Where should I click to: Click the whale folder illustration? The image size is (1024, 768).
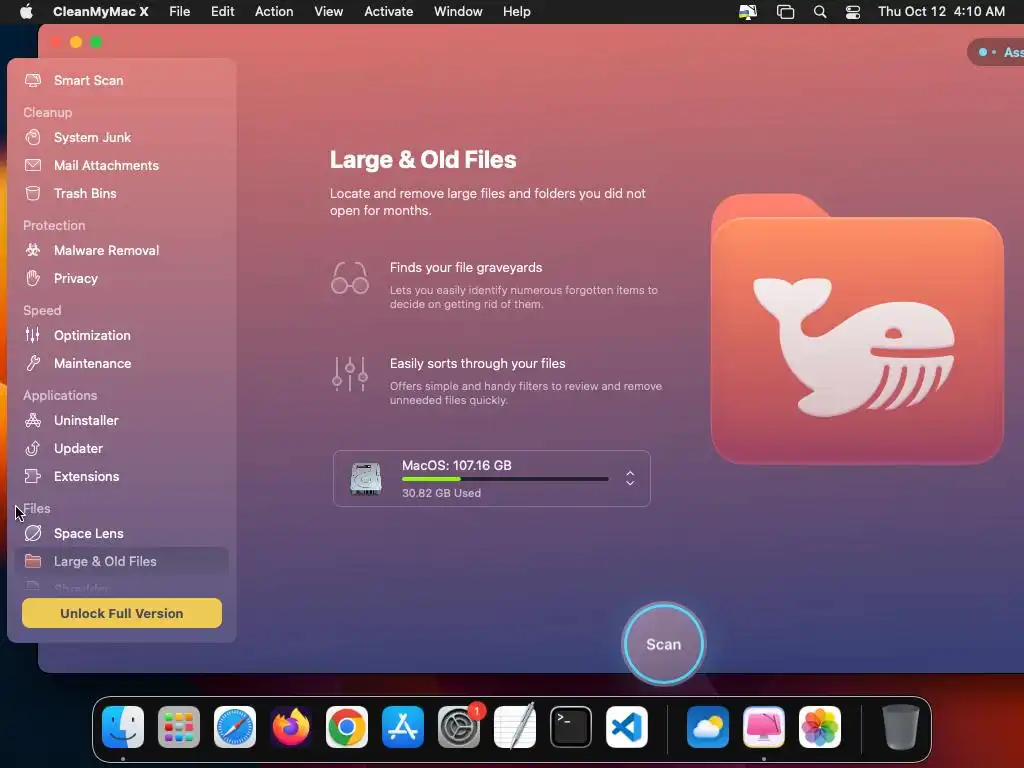click(857, 328)
